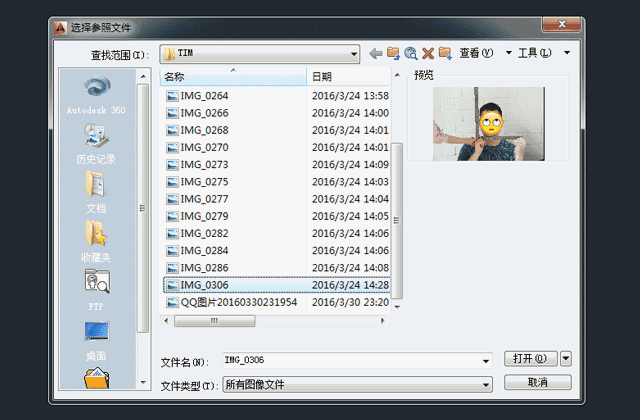Image resolution: width=640 pixels, height=420 pixels.
Task: Expand the 文件类型 file type dropdown
Action: point(486,384)
